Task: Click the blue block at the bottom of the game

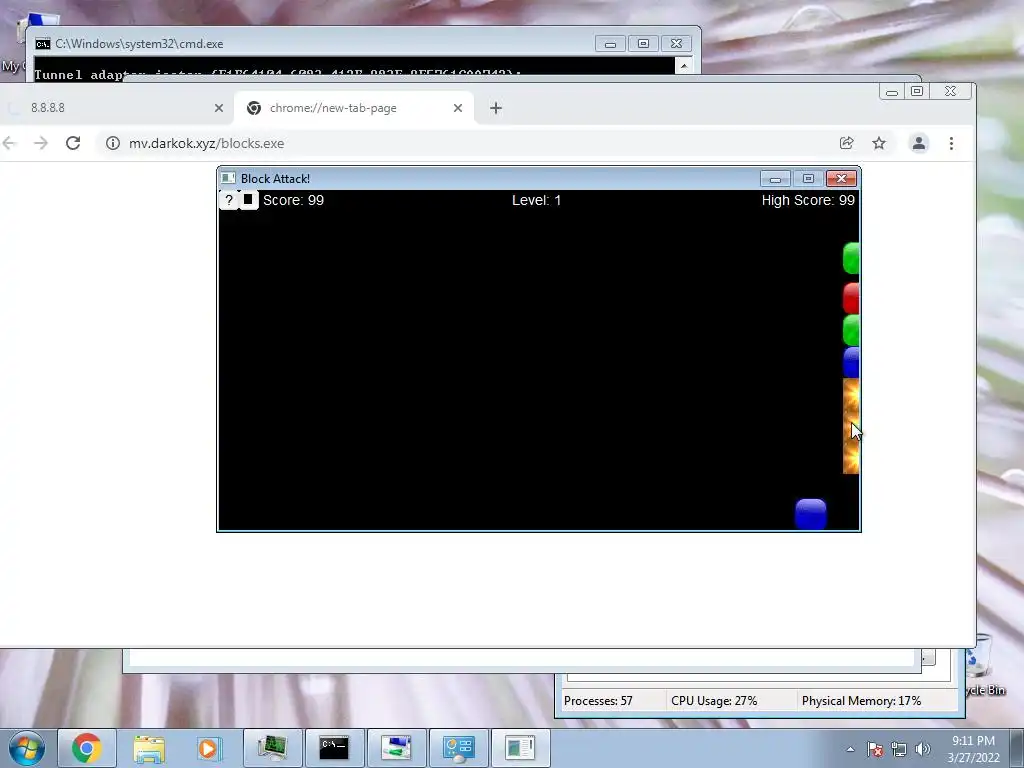Action: (811, 513)
